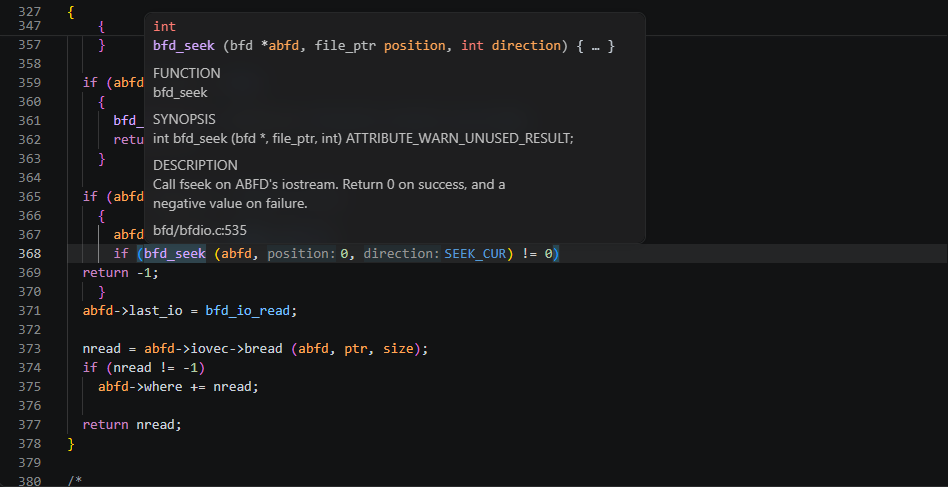Screen dimensions: 948x487
Task: Click 'position' parameter in tooltip signature
Action: coord(415,45)
